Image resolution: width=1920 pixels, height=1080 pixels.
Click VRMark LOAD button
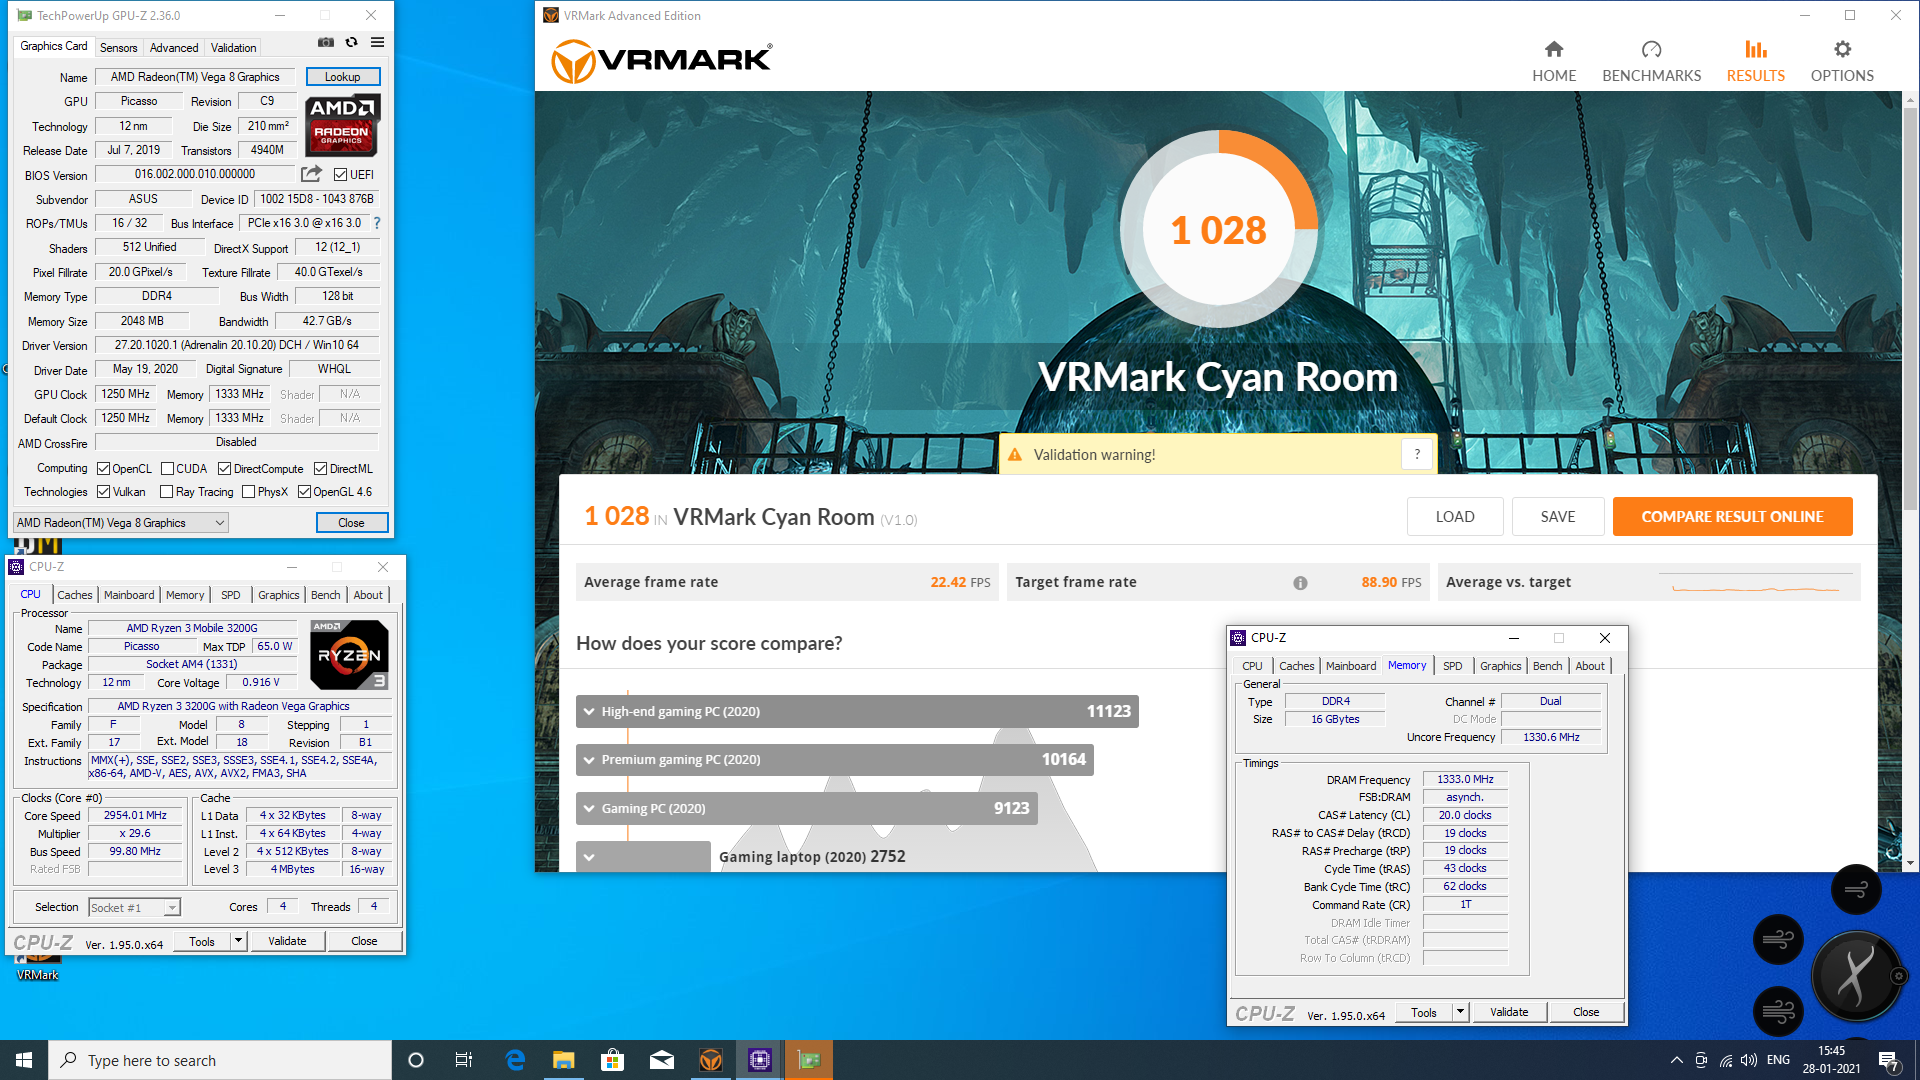coord(1455,517)
